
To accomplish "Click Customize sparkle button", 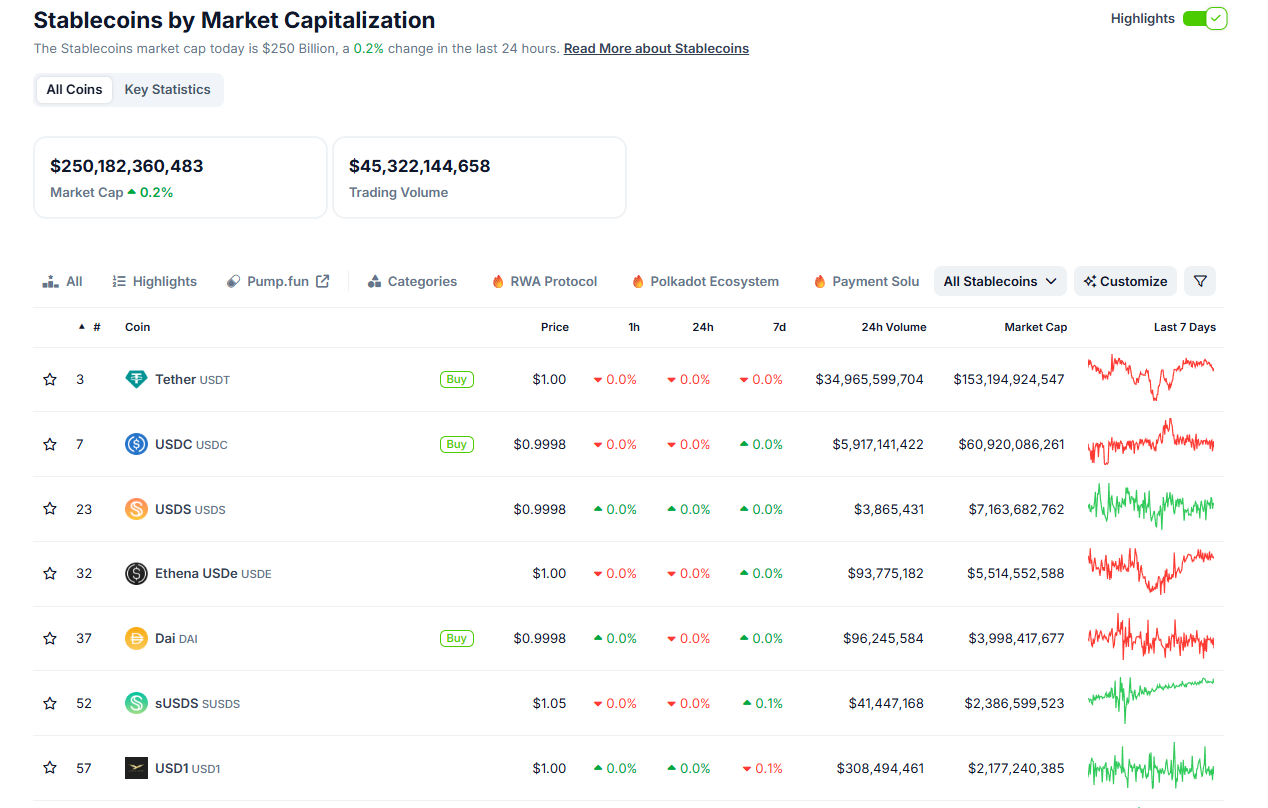I will tap(1125, 281).
